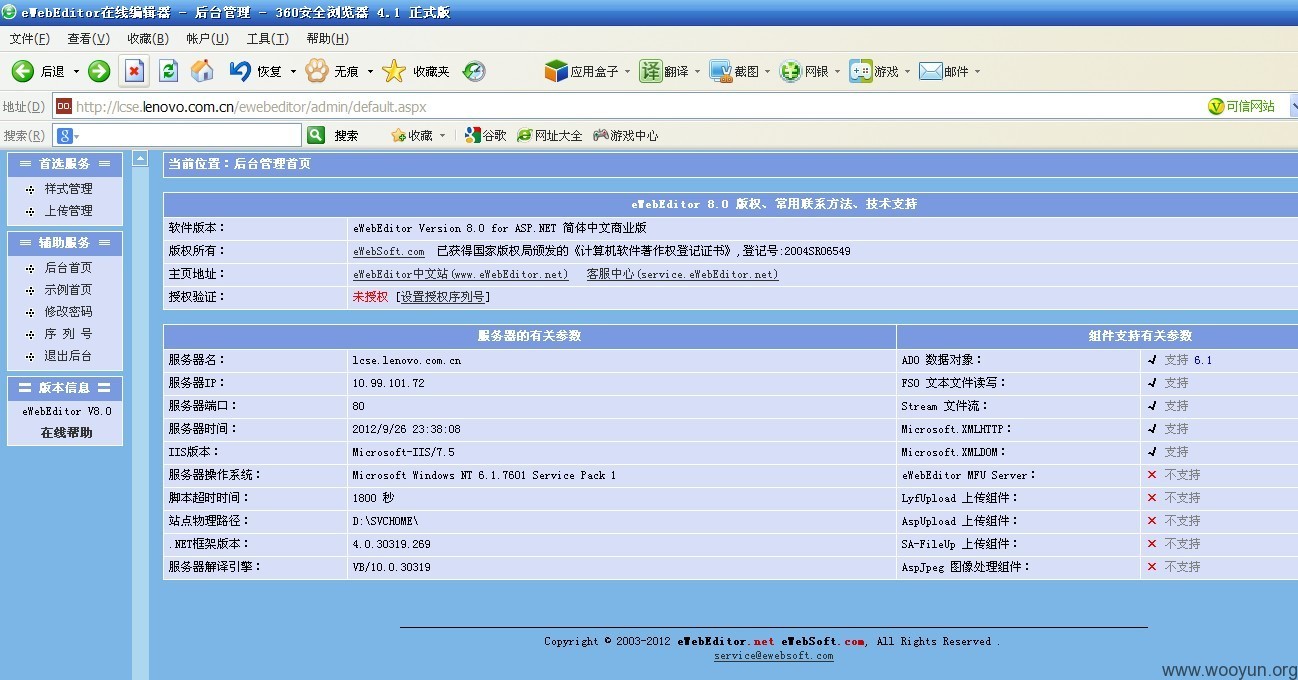1298x680 pixels.
Task: Open 上传管理 in the sidebar
Action: [x=68, y=210]
